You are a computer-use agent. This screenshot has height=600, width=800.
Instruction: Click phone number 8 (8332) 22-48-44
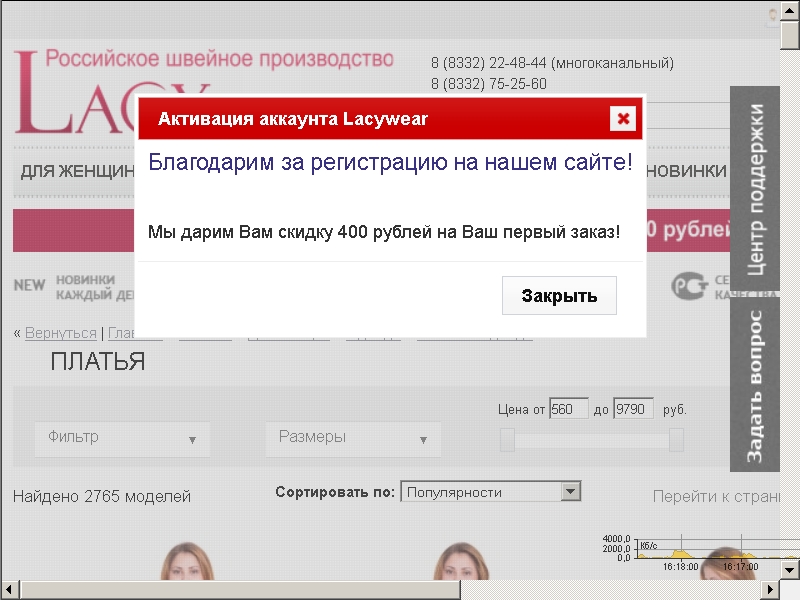click(x=489, y=63)
